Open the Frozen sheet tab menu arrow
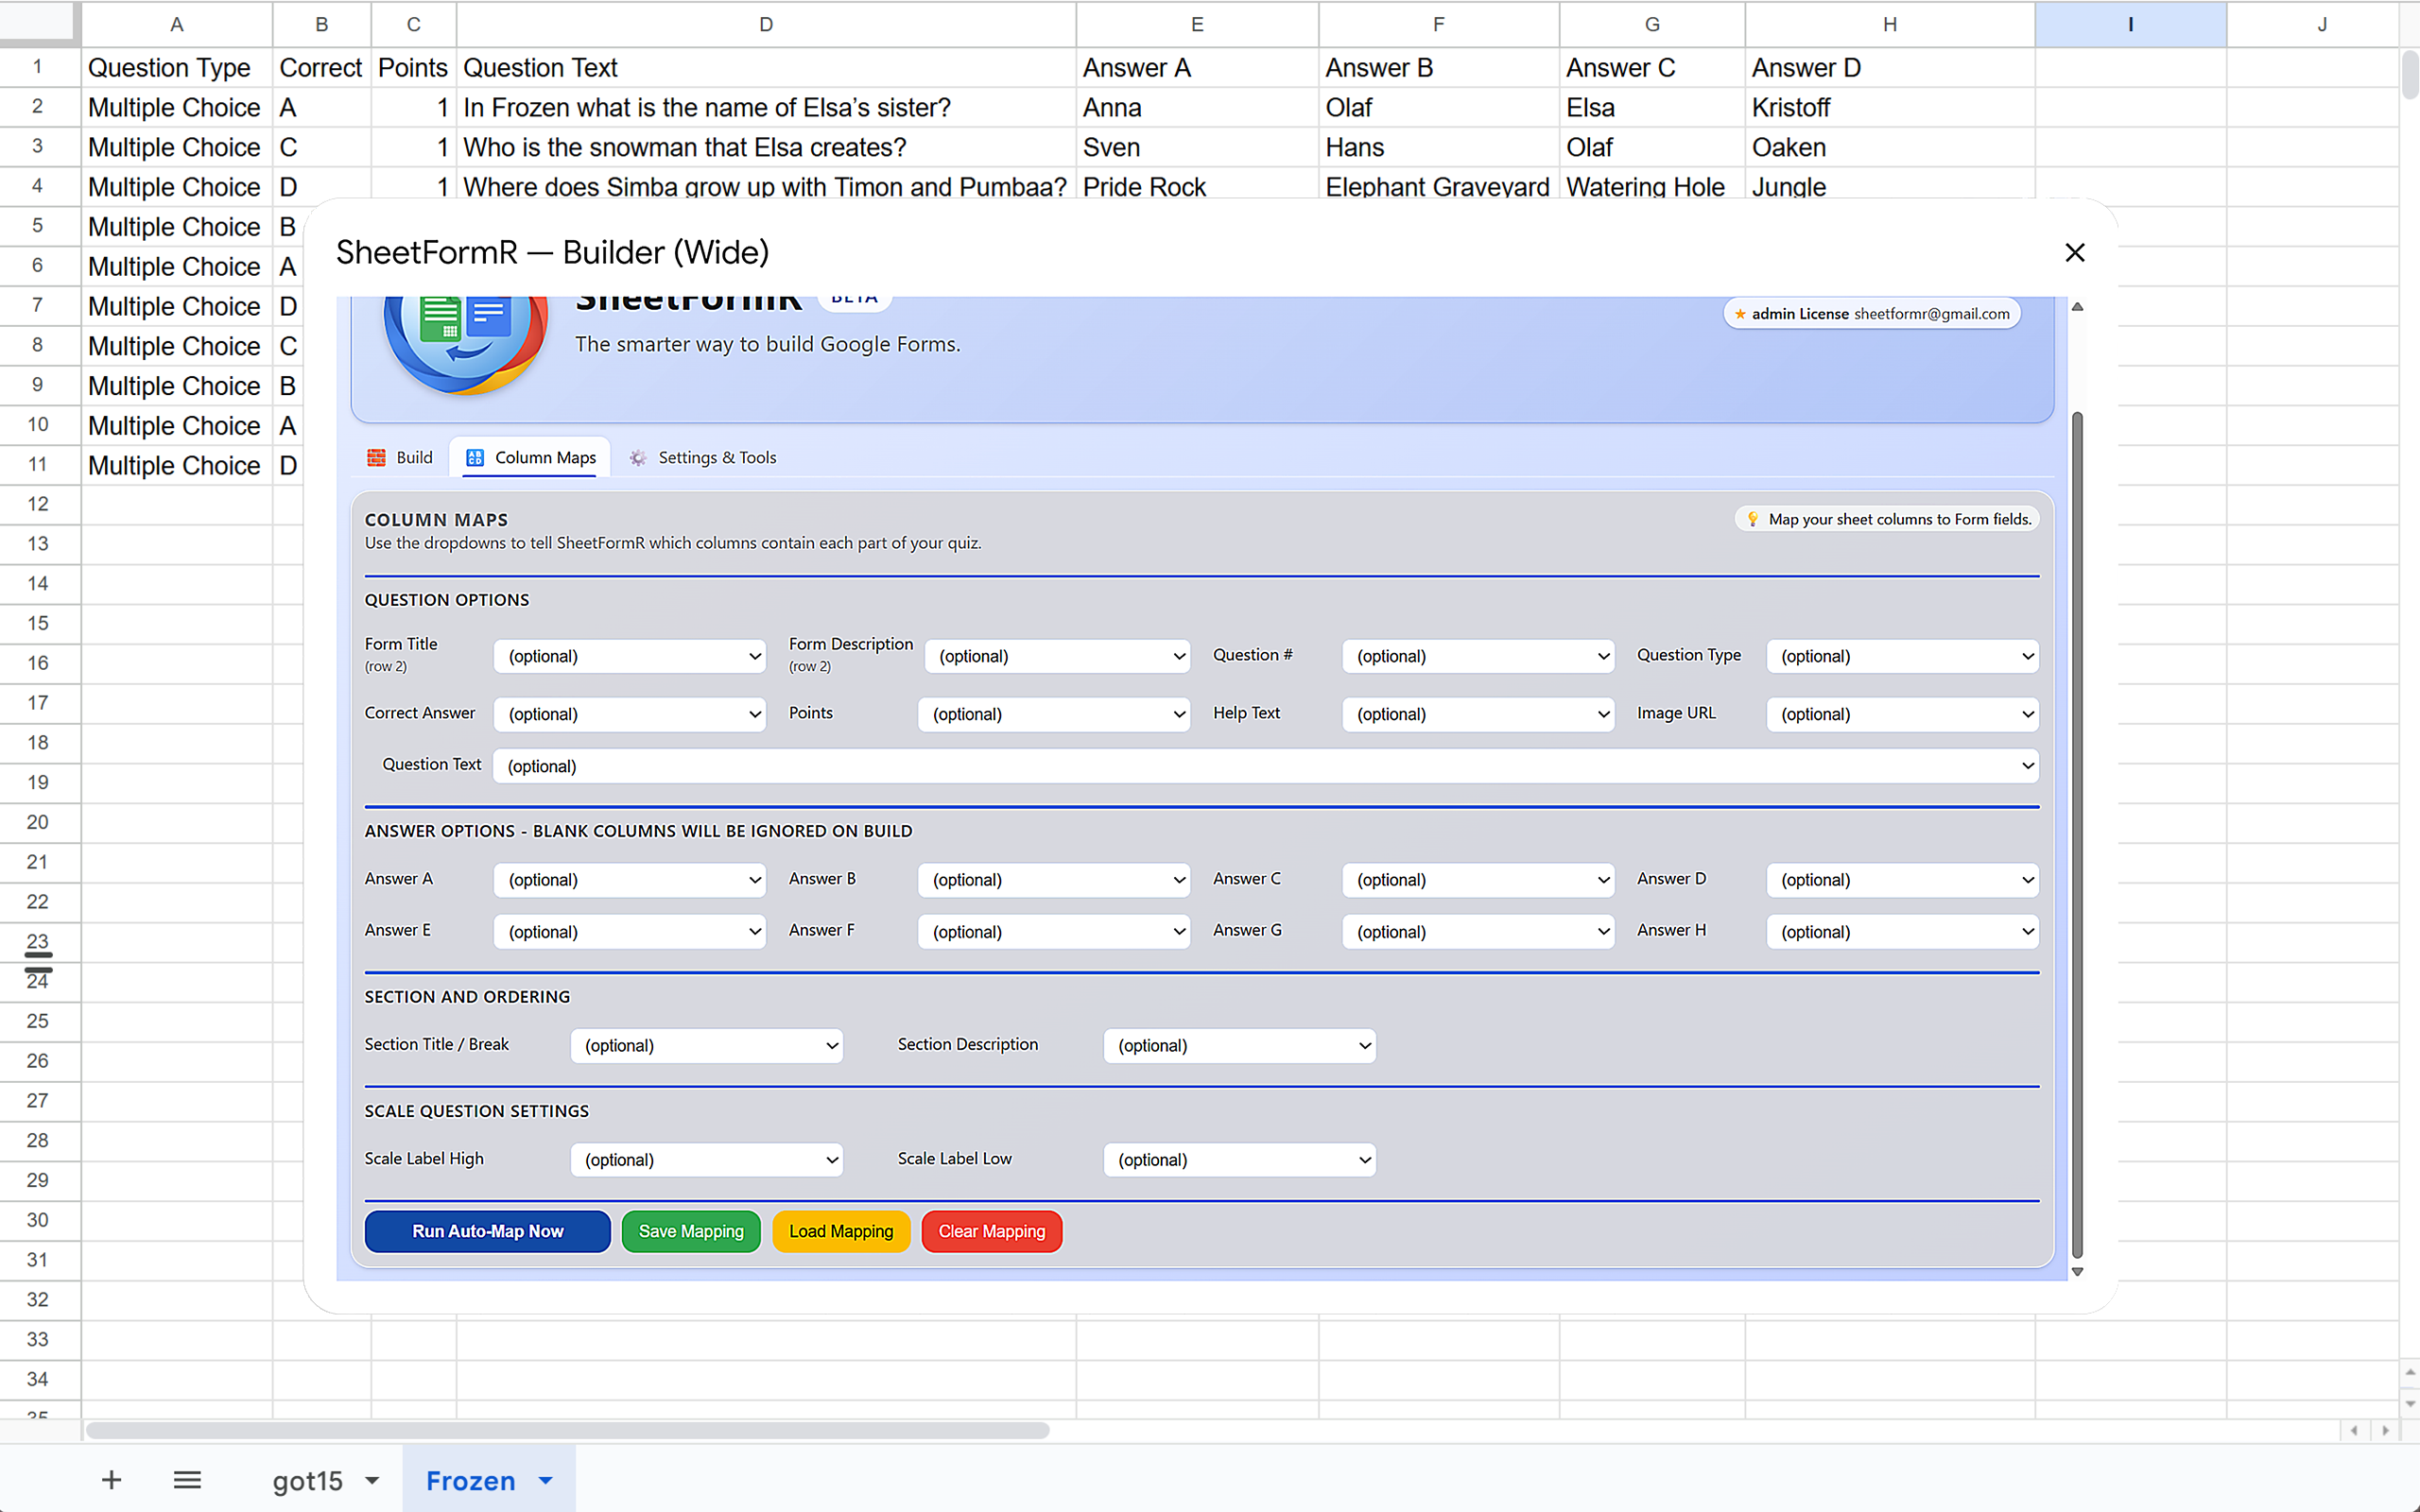This screenshot has width=2420, height=1512. point(545,1480)
